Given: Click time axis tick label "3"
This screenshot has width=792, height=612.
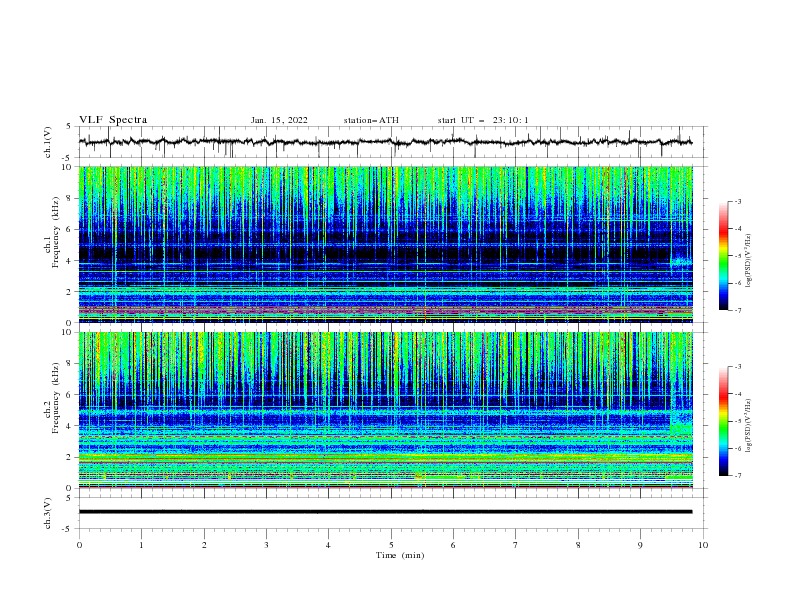Looking at the screenshot, I should point(266,545).
